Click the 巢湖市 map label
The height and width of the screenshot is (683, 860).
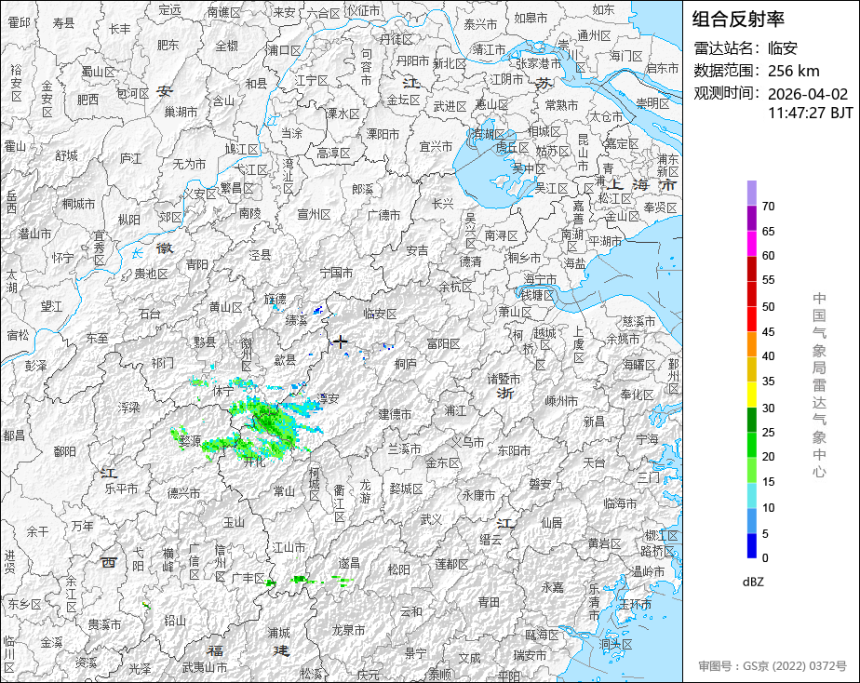click(181, 111)
